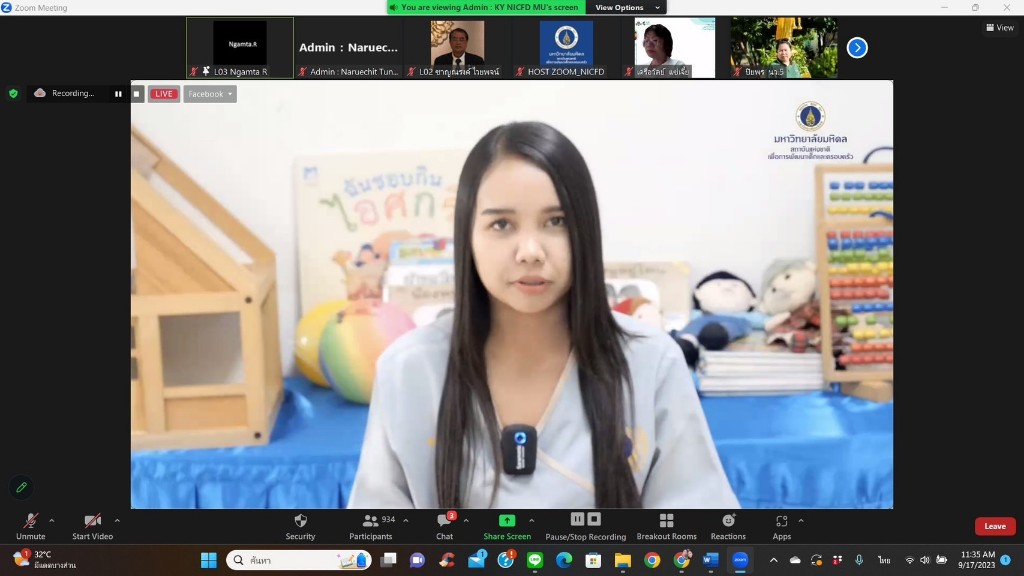
Task: Switch the keyboard input language indicator
Action: [x=884, y=560]
